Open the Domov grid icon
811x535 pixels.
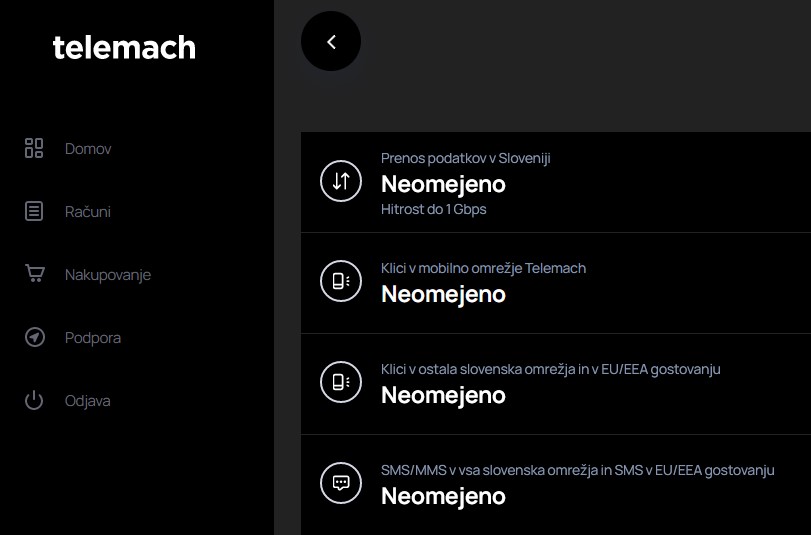pos(34,148)
